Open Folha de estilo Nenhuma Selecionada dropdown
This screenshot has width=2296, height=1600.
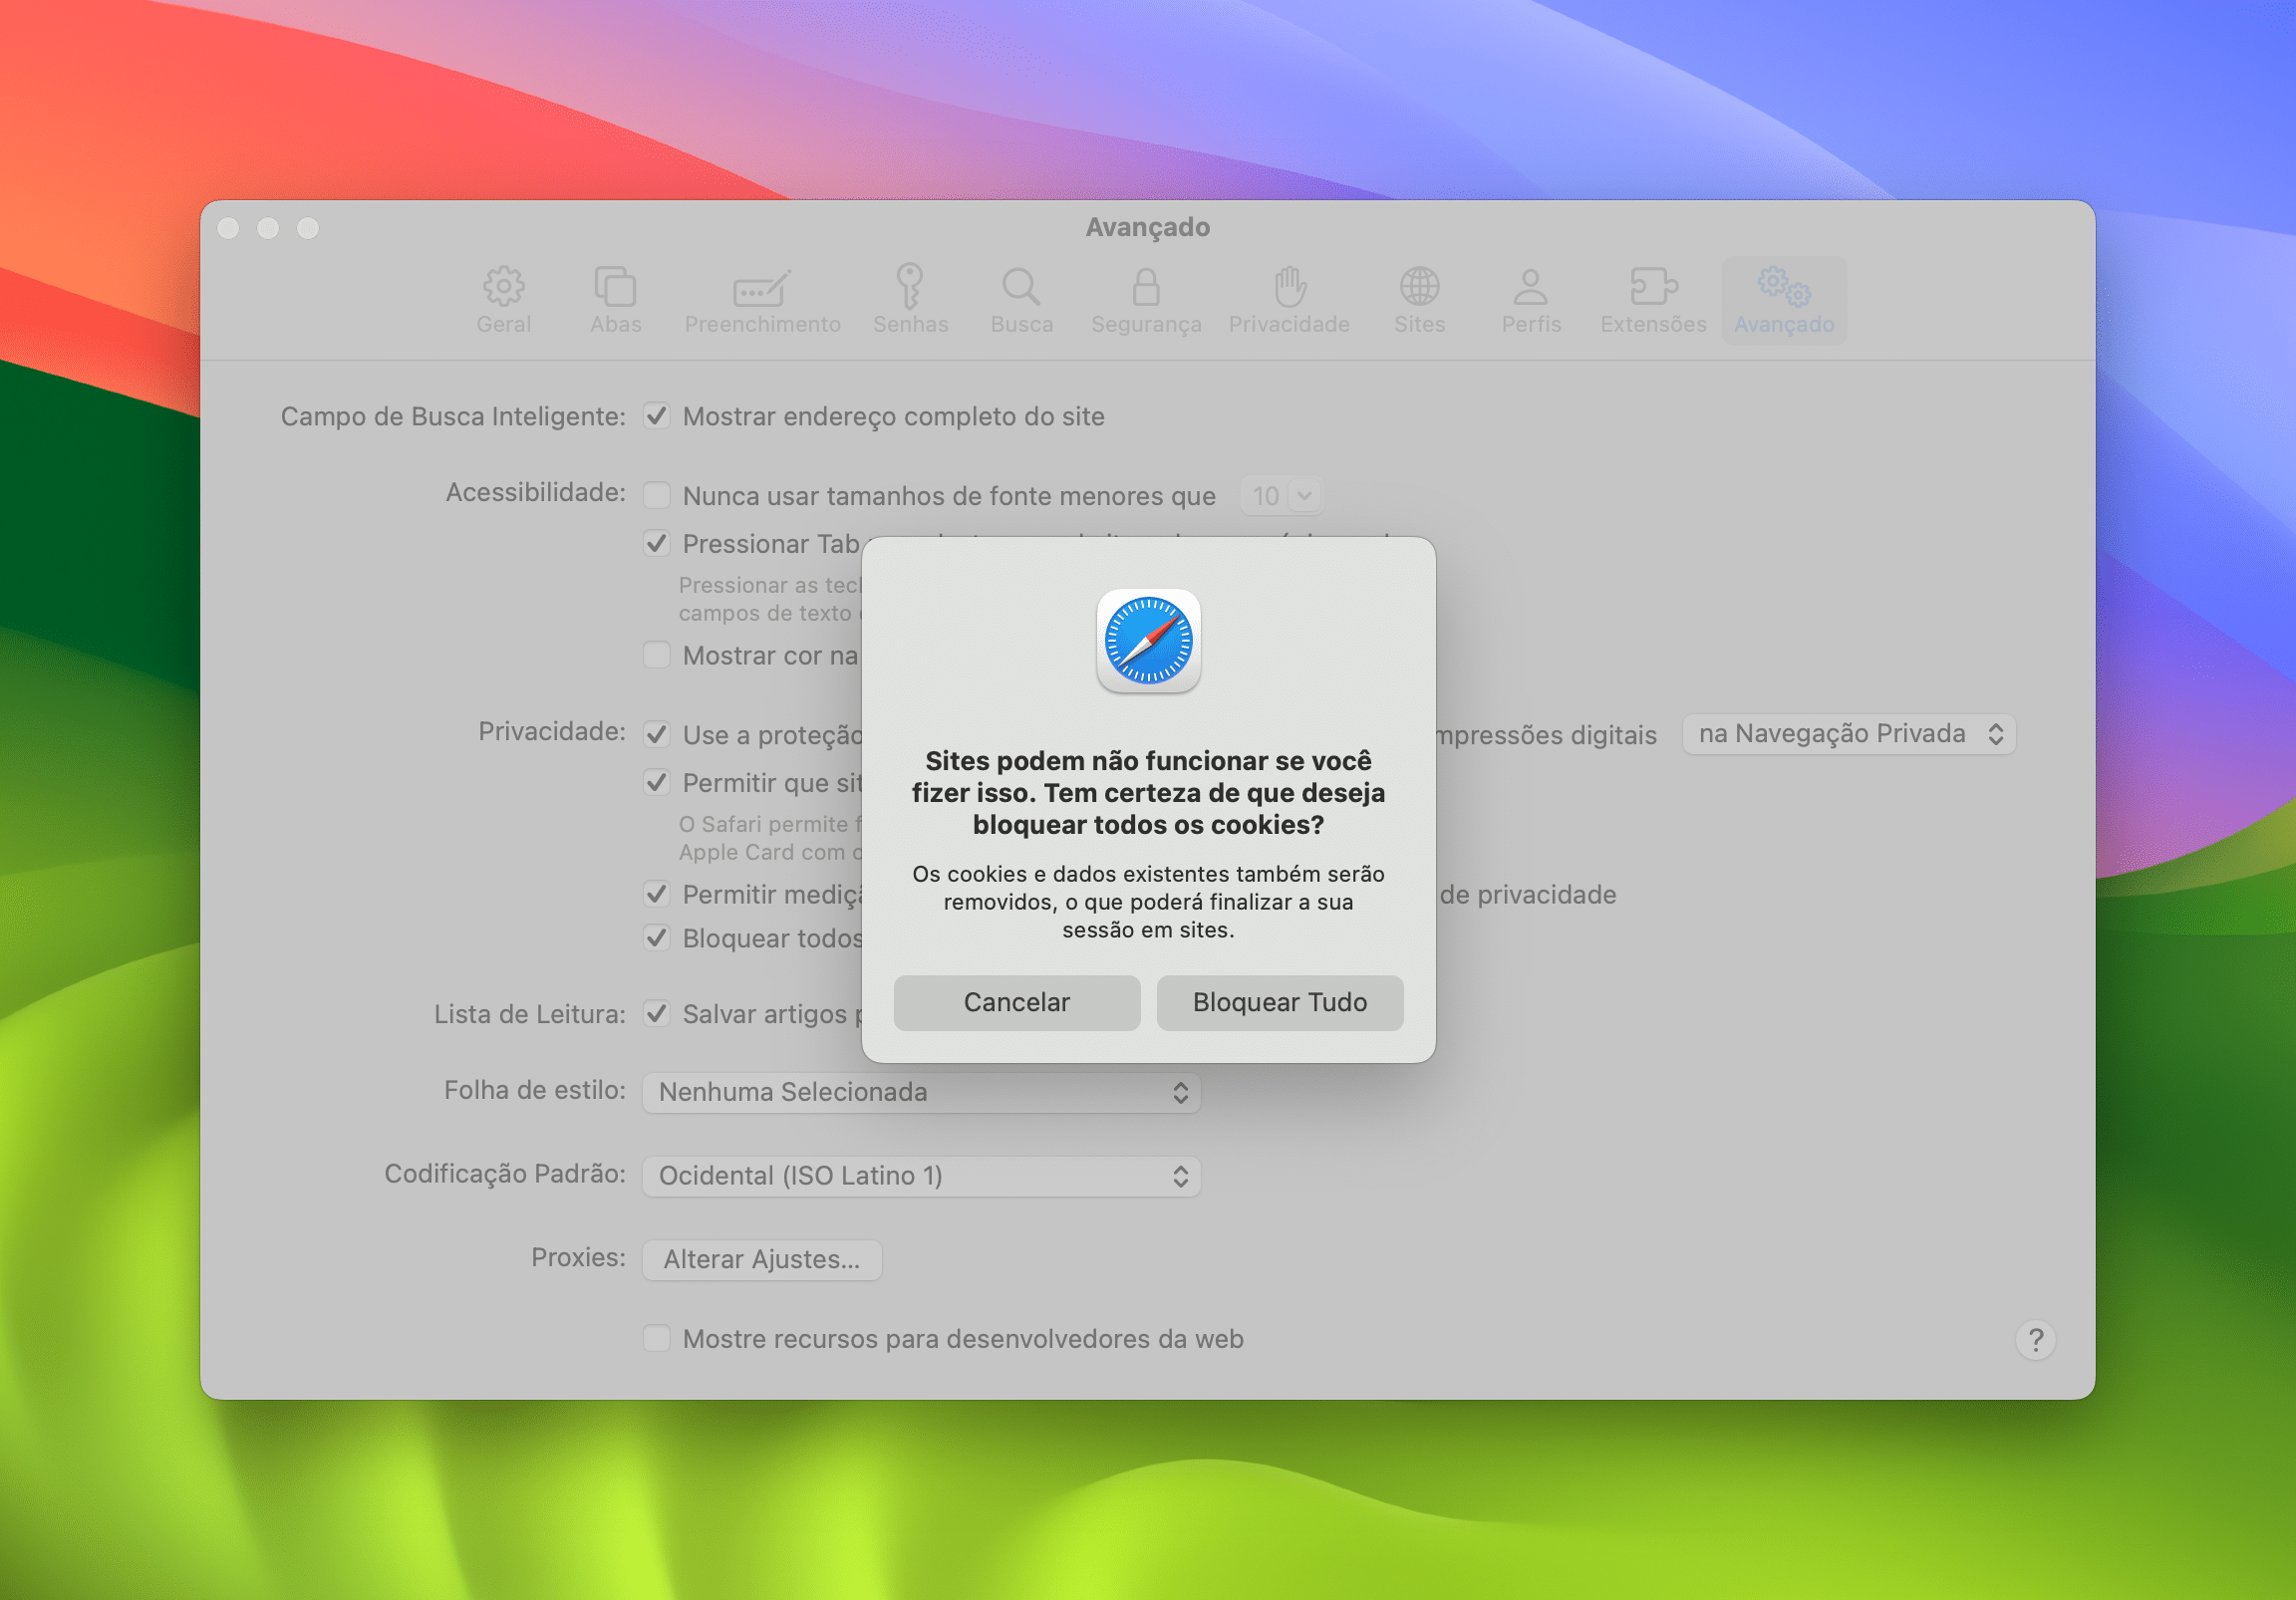pos(921,1092)
